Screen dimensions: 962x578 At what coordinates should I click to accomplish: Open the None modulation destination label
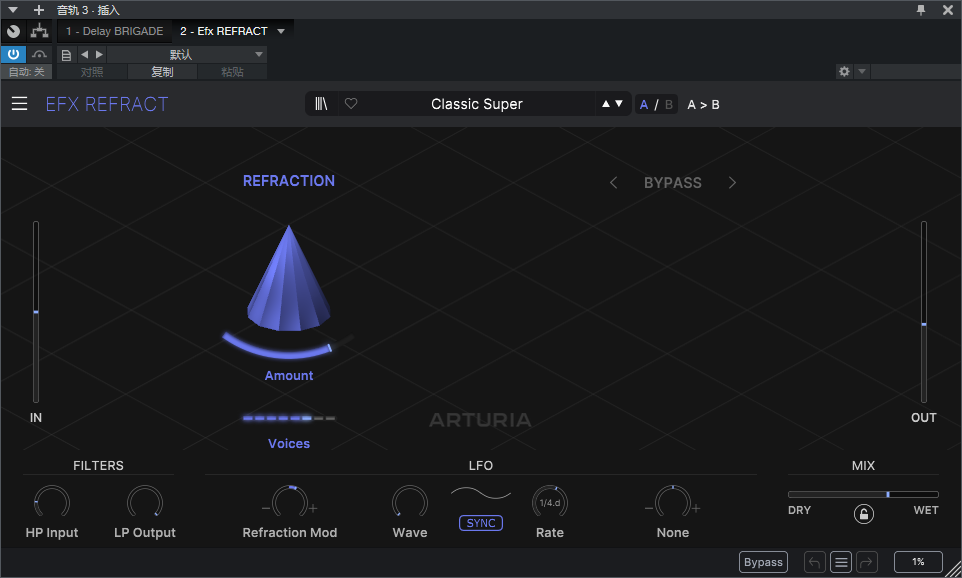[673, 533]
